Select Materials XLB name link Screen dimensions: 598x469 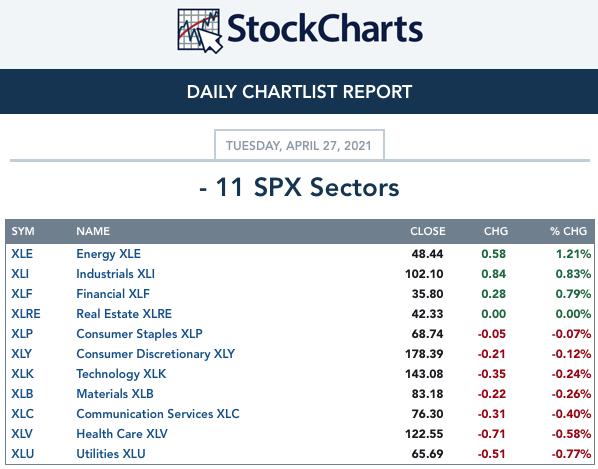pos(115,394)
